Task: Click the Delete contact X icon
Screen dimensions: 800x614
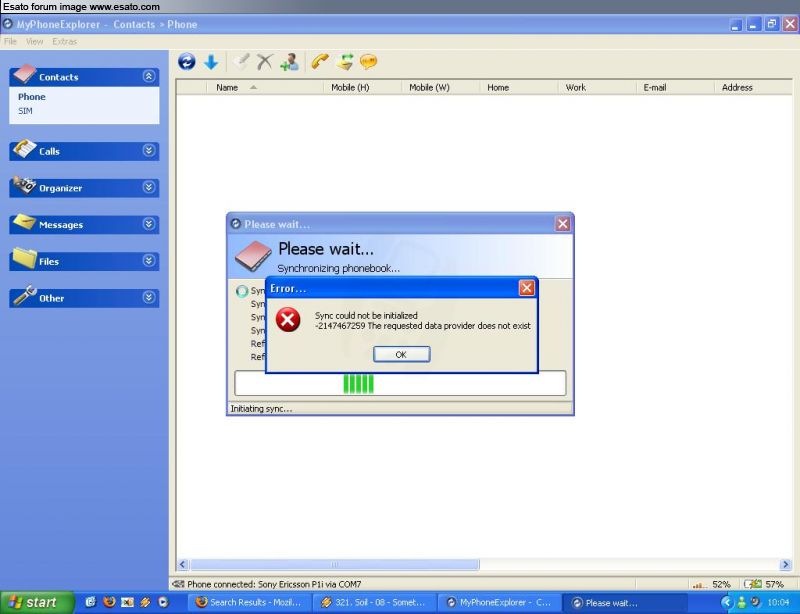Action: coord(264,62)
